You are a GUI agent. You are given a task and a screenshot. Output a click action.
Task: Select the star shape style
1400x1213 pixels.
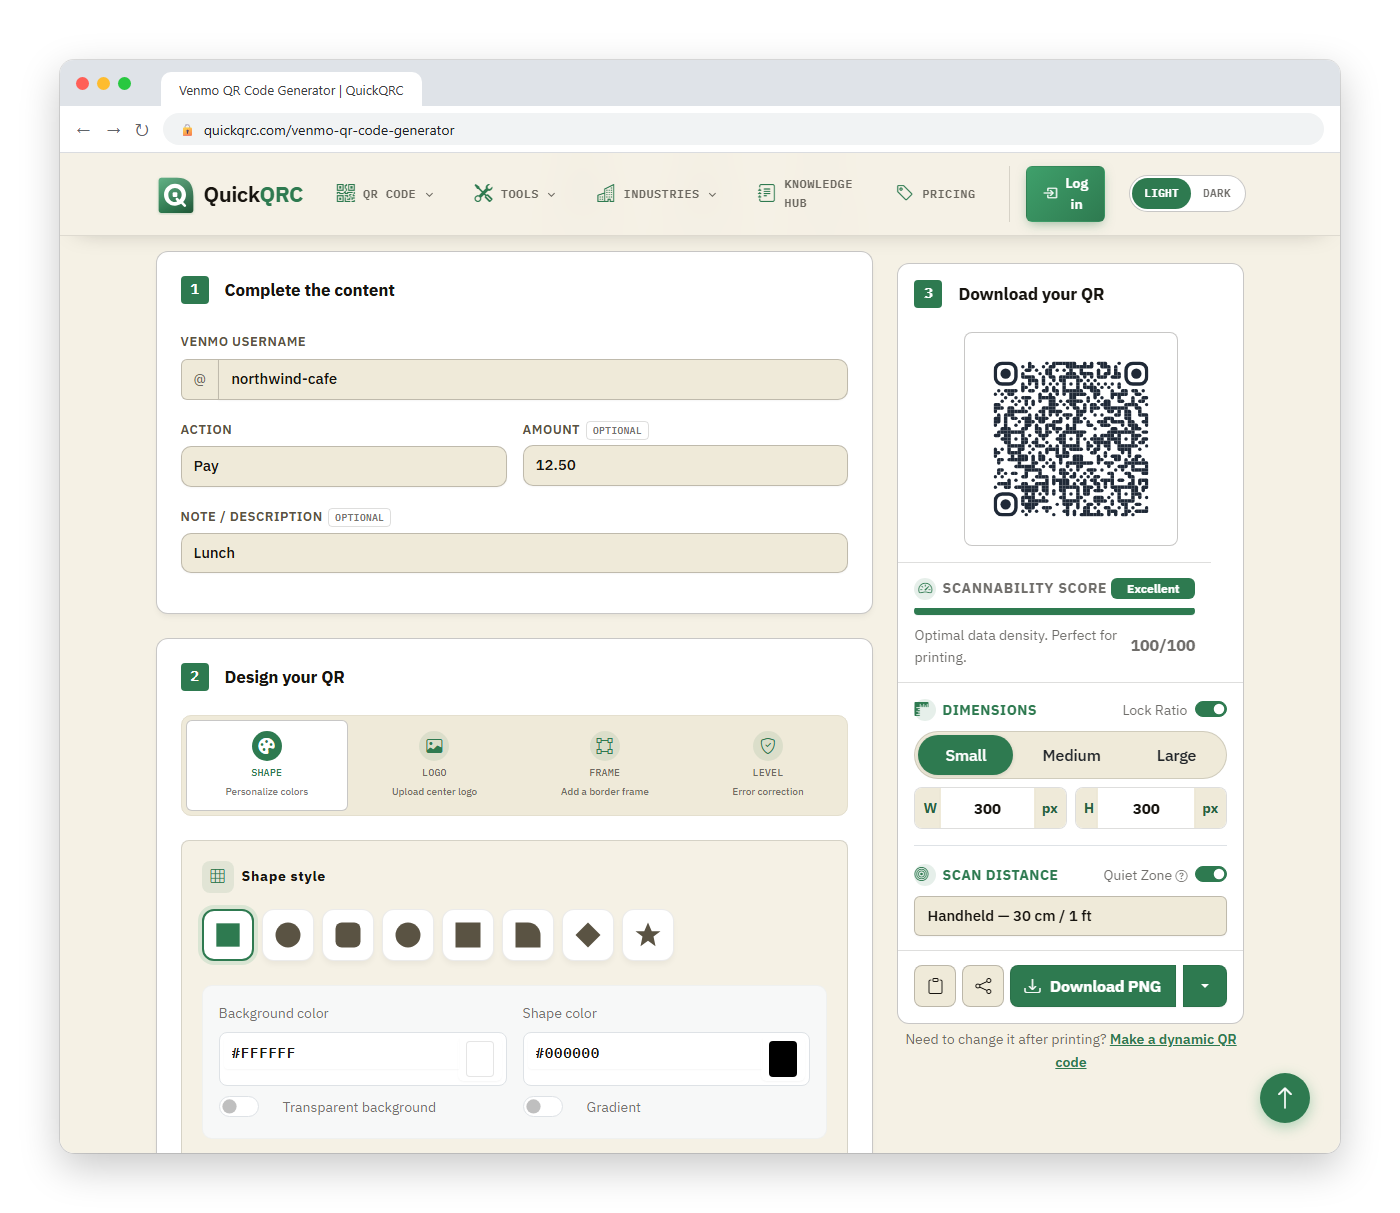tap(648, 935)
